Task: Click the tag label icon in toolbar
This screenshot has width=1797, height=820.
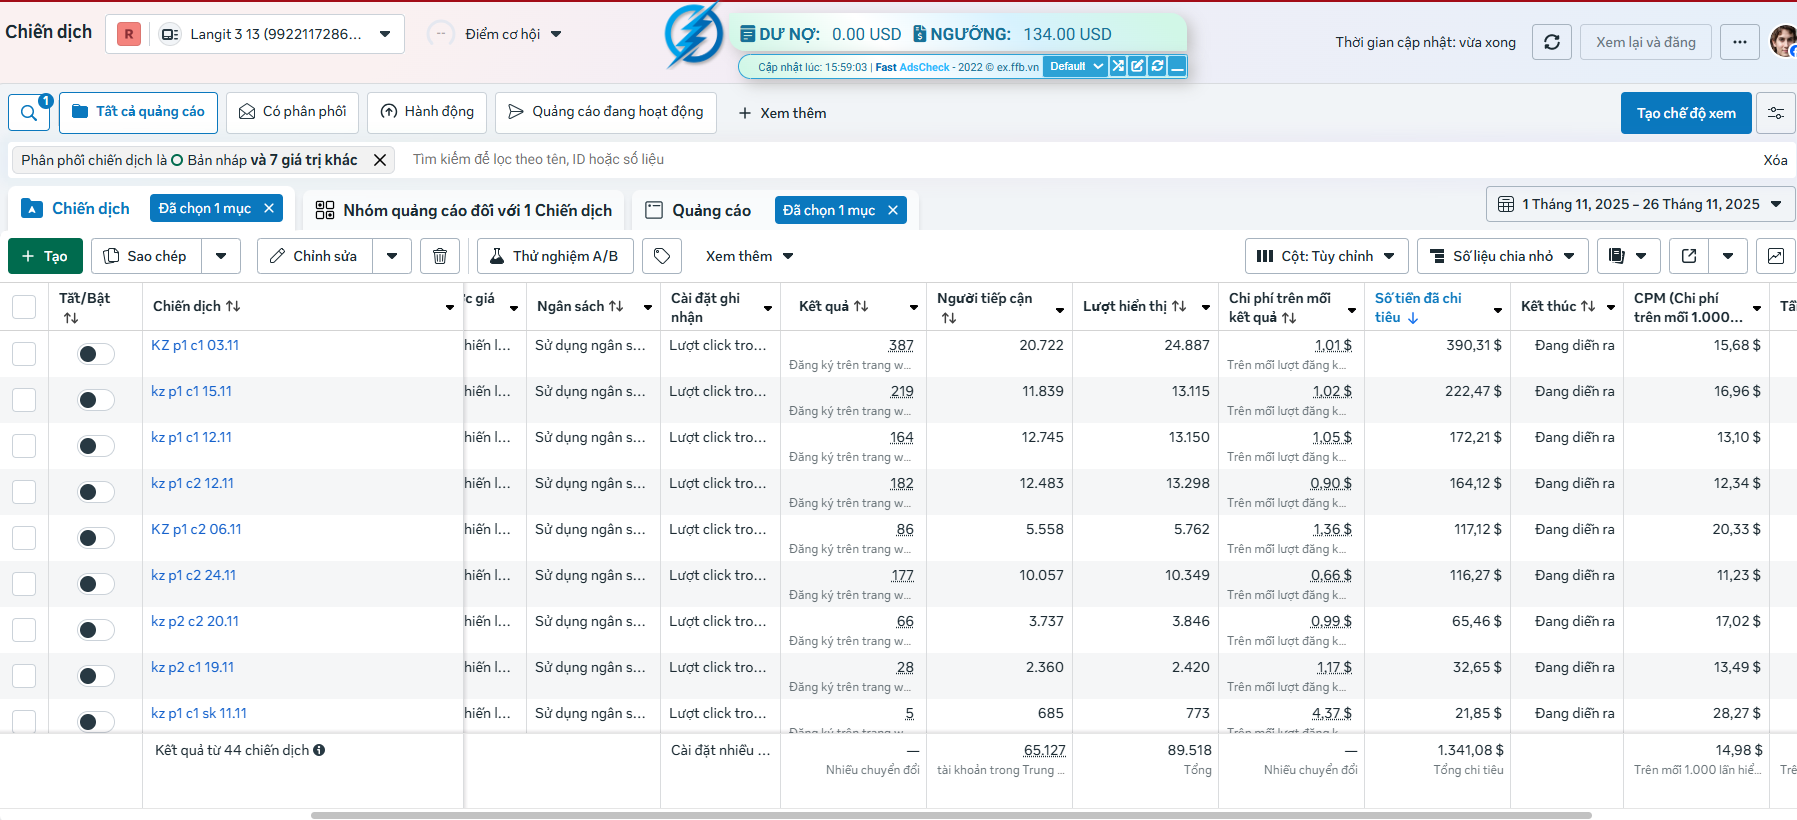Action: (x=662, y=256)
